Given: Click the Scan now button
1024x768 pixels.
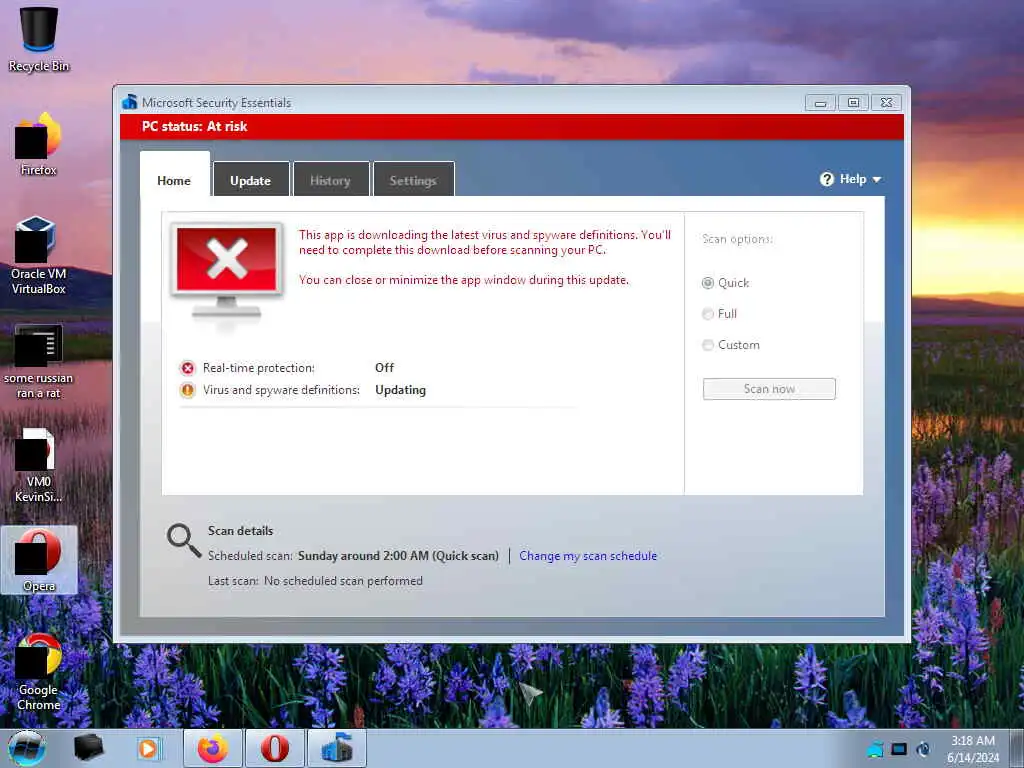Looking at the screenshot, I should [x=769, y=389].
